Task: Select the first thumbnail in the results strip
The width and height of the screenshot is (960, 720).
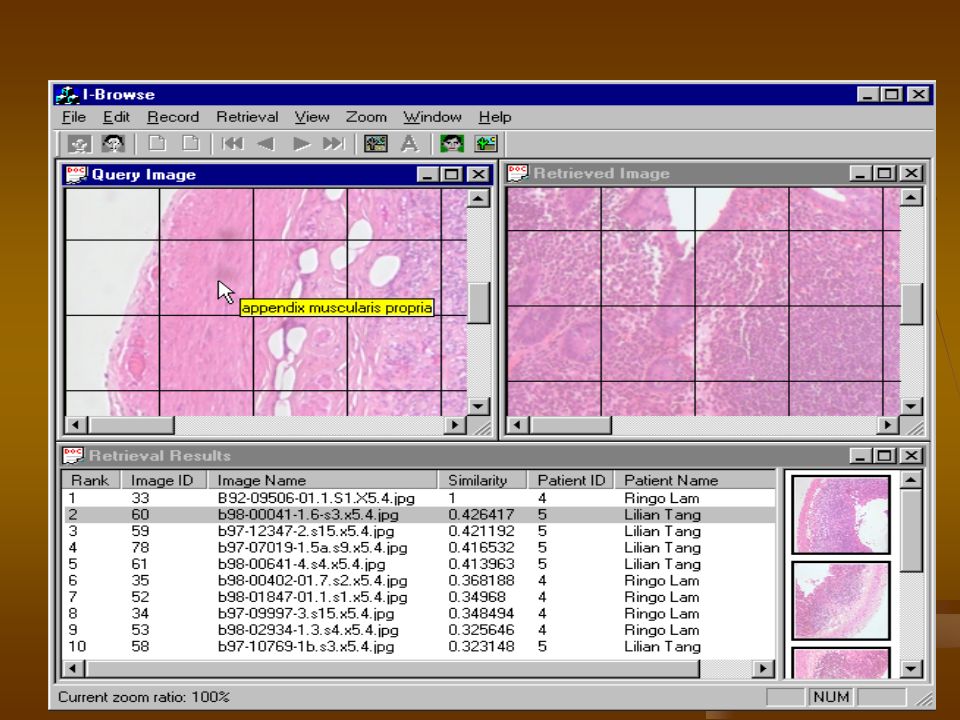Action: point(841,515)
